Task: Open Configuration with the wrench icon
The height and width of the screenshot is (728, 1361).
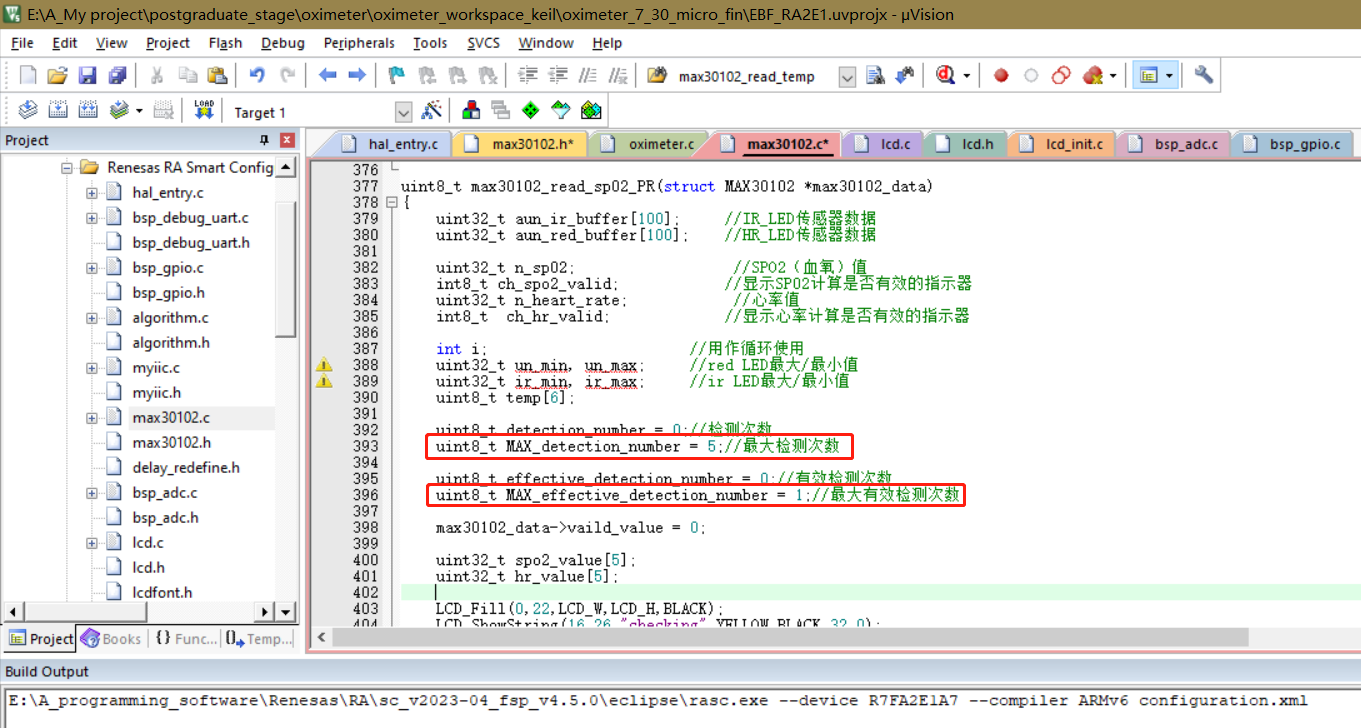Action: tap(1204, 76)
